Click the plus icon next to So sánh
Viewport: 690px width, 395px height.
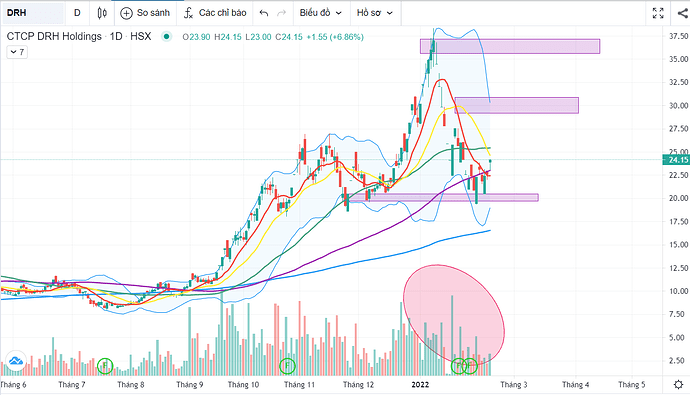(126, 13)
